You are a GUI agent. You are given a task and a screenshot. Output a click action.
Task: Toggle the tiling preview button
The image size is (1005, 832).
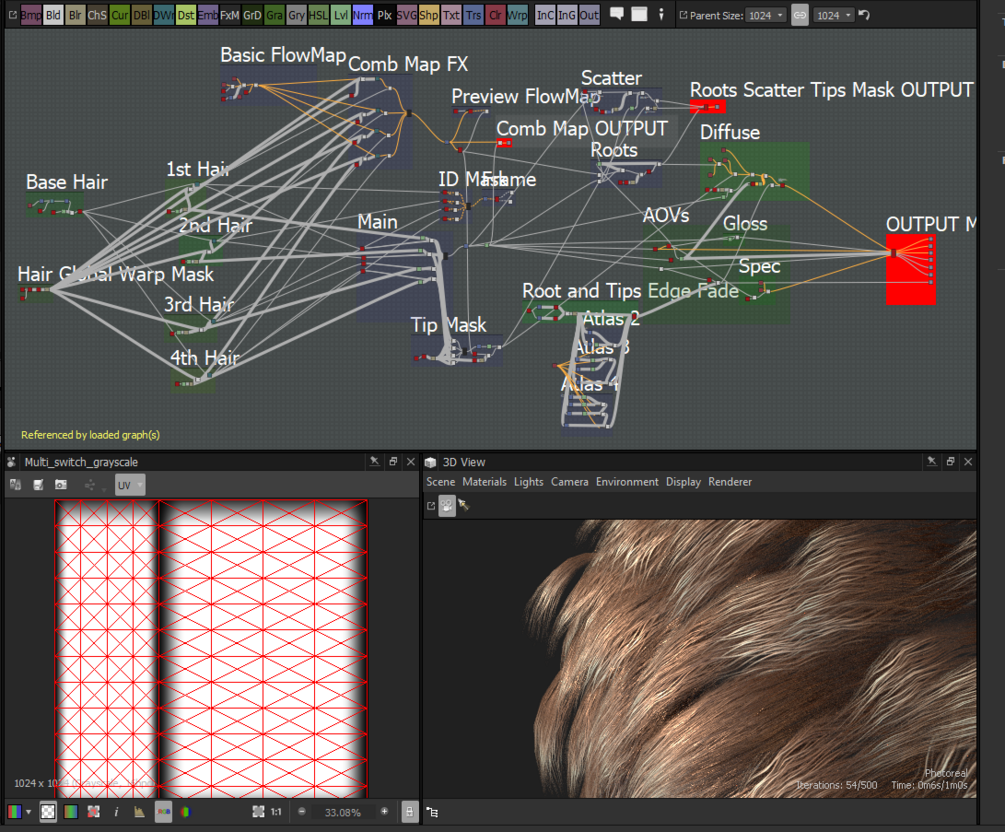click(x=94, y=811)
